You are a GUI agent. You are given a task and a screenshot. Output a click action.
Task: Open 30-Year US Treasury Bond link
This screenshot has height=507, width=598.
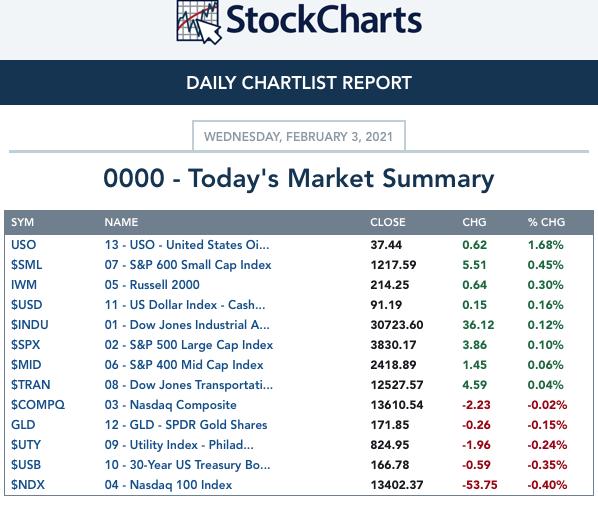click(187, 465)
